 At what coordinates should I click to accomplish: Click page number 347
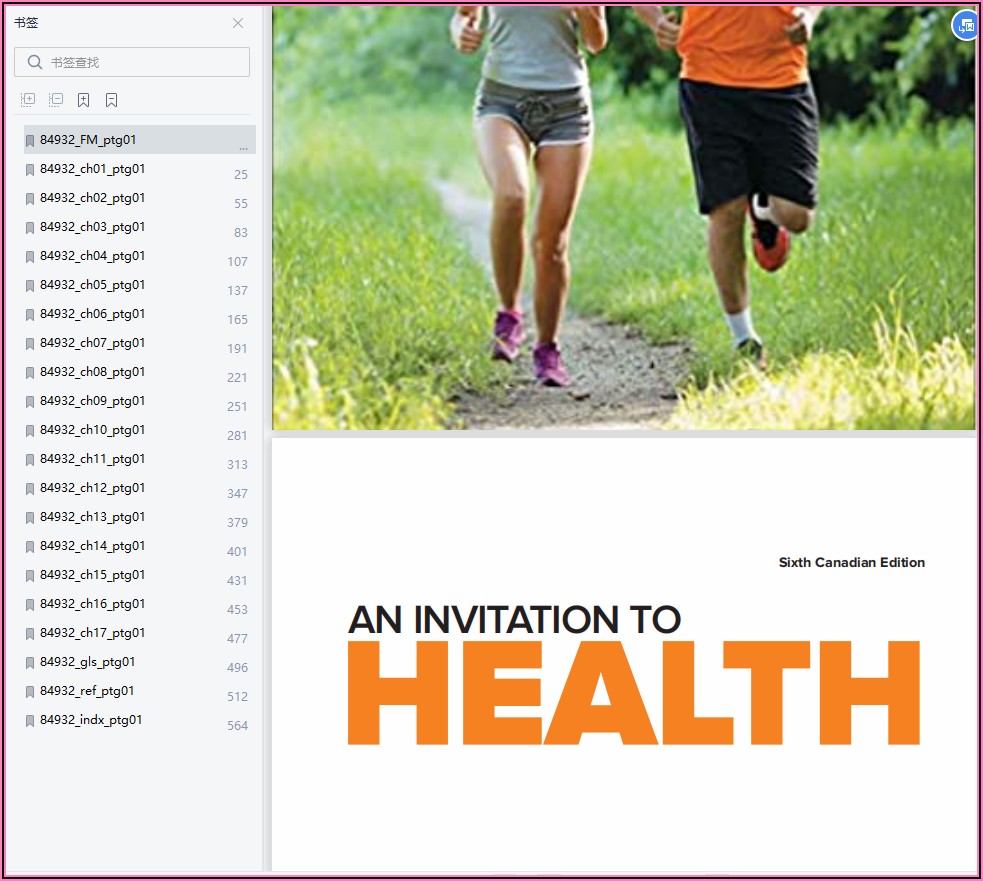click(x=238, y=493)
